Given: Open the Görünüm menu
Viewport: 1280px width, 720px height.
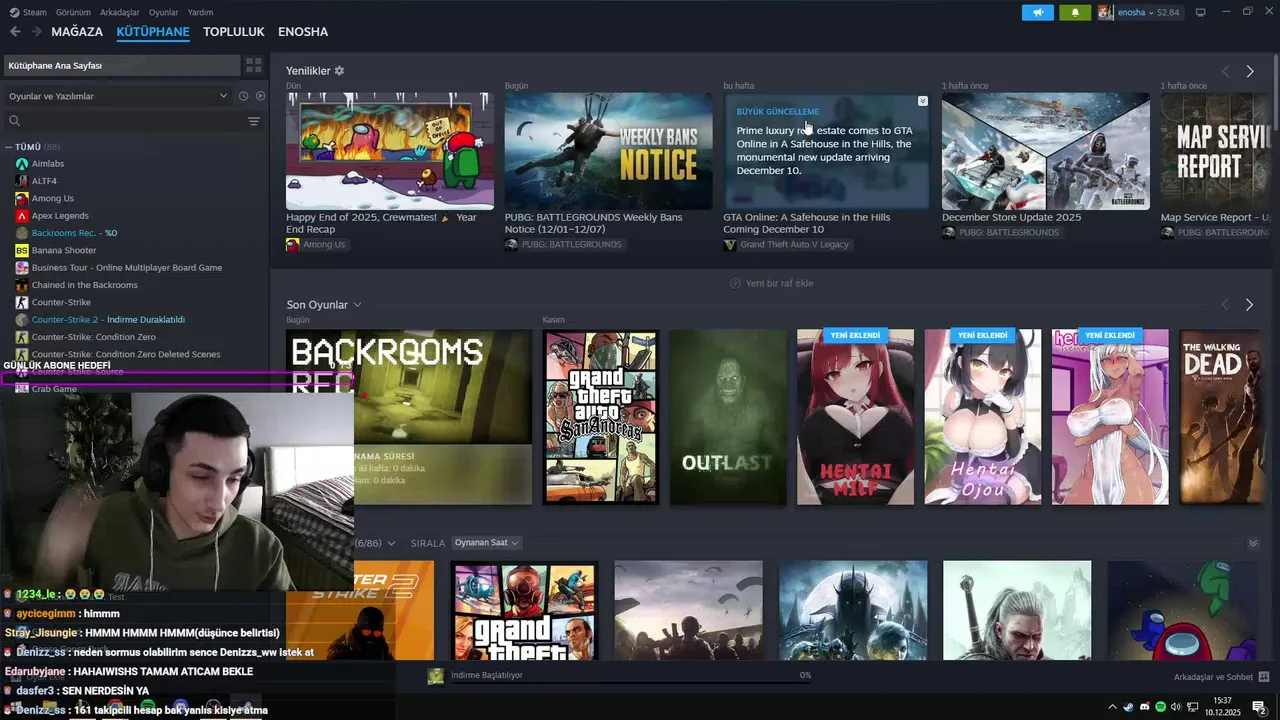Looking at the screenshot, I should tap(73, 12).
